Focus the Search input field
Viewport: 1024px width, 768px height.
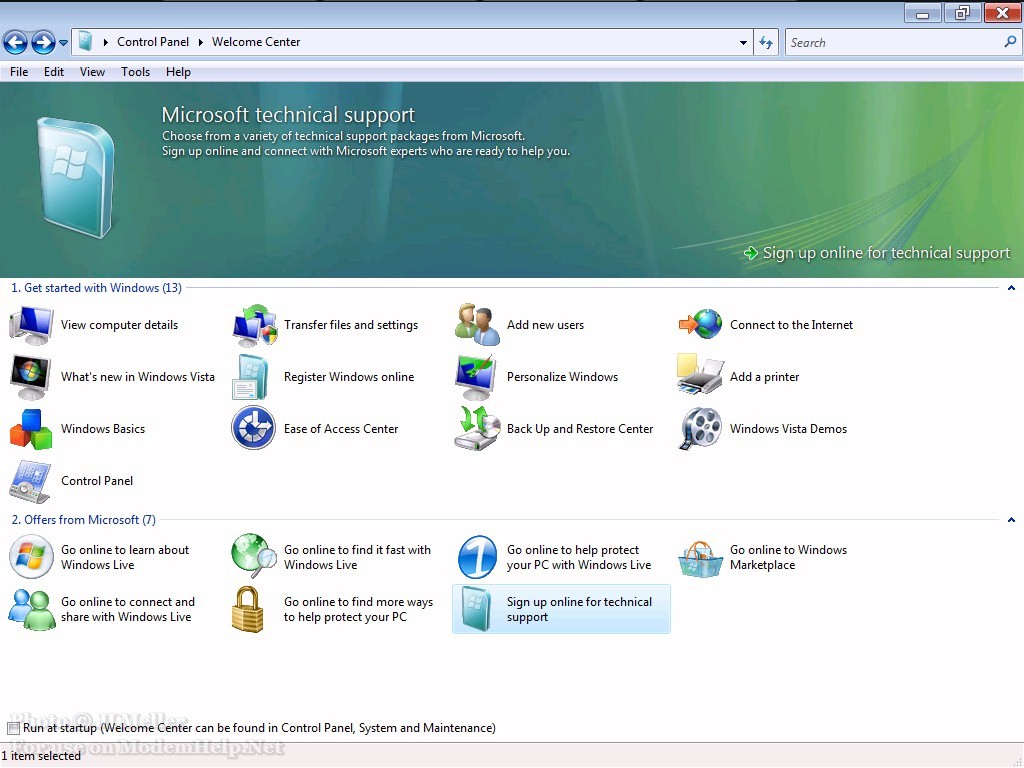tap(895, 42)
